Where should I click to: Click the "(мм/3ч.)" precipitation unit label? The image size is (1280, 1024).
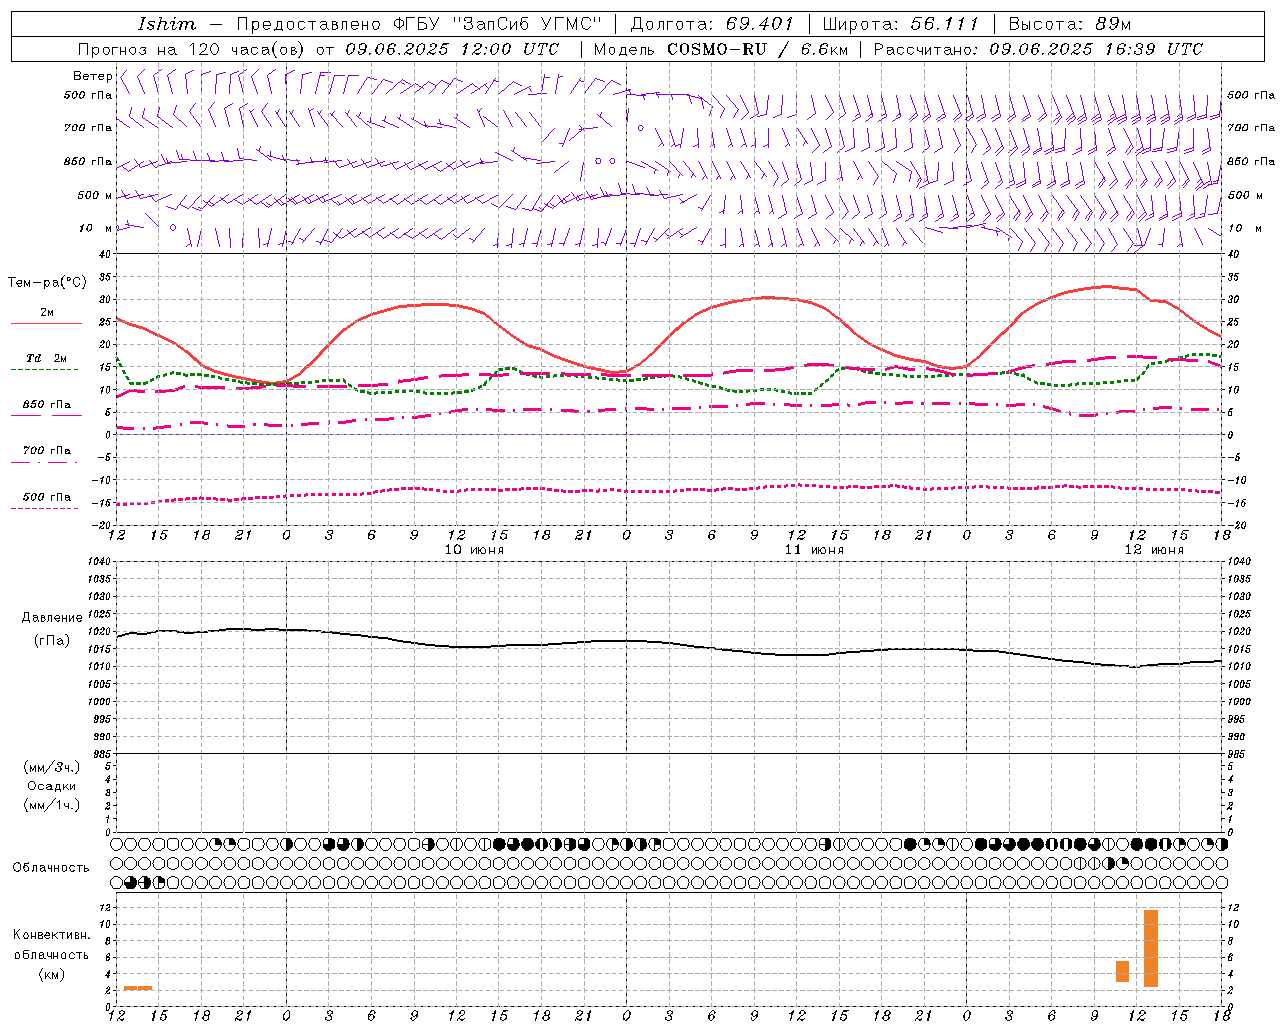pos(52,767)
